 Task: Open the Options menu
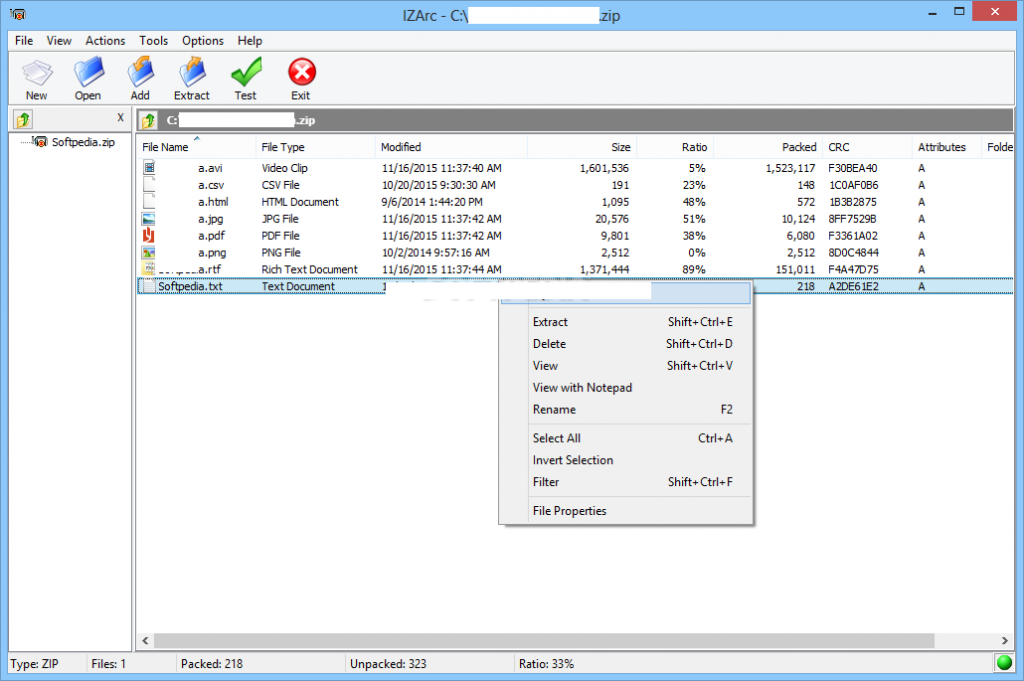click(x=202, y=40)
